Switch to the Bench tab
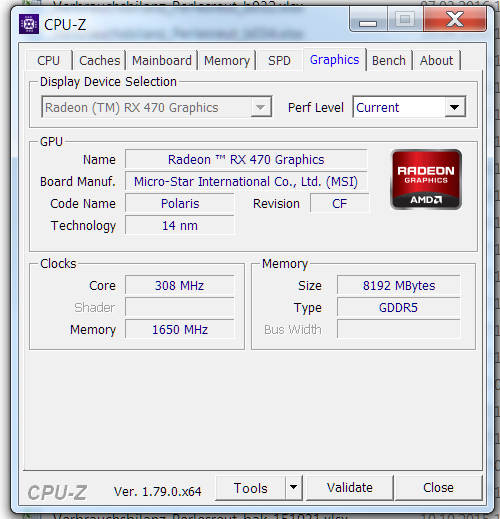Viewport: 500px width, 519px height. [389, 61]
